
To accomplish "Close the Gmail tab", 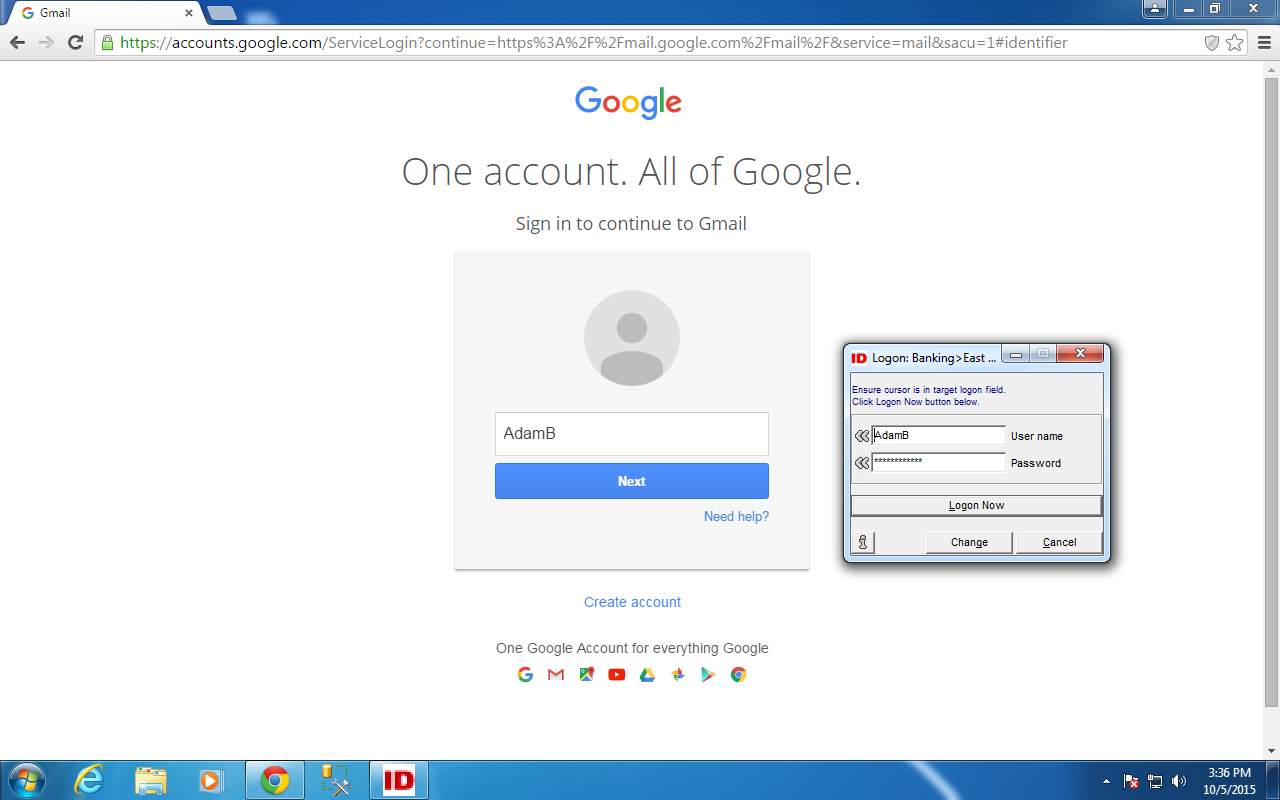I will [189, 13].
